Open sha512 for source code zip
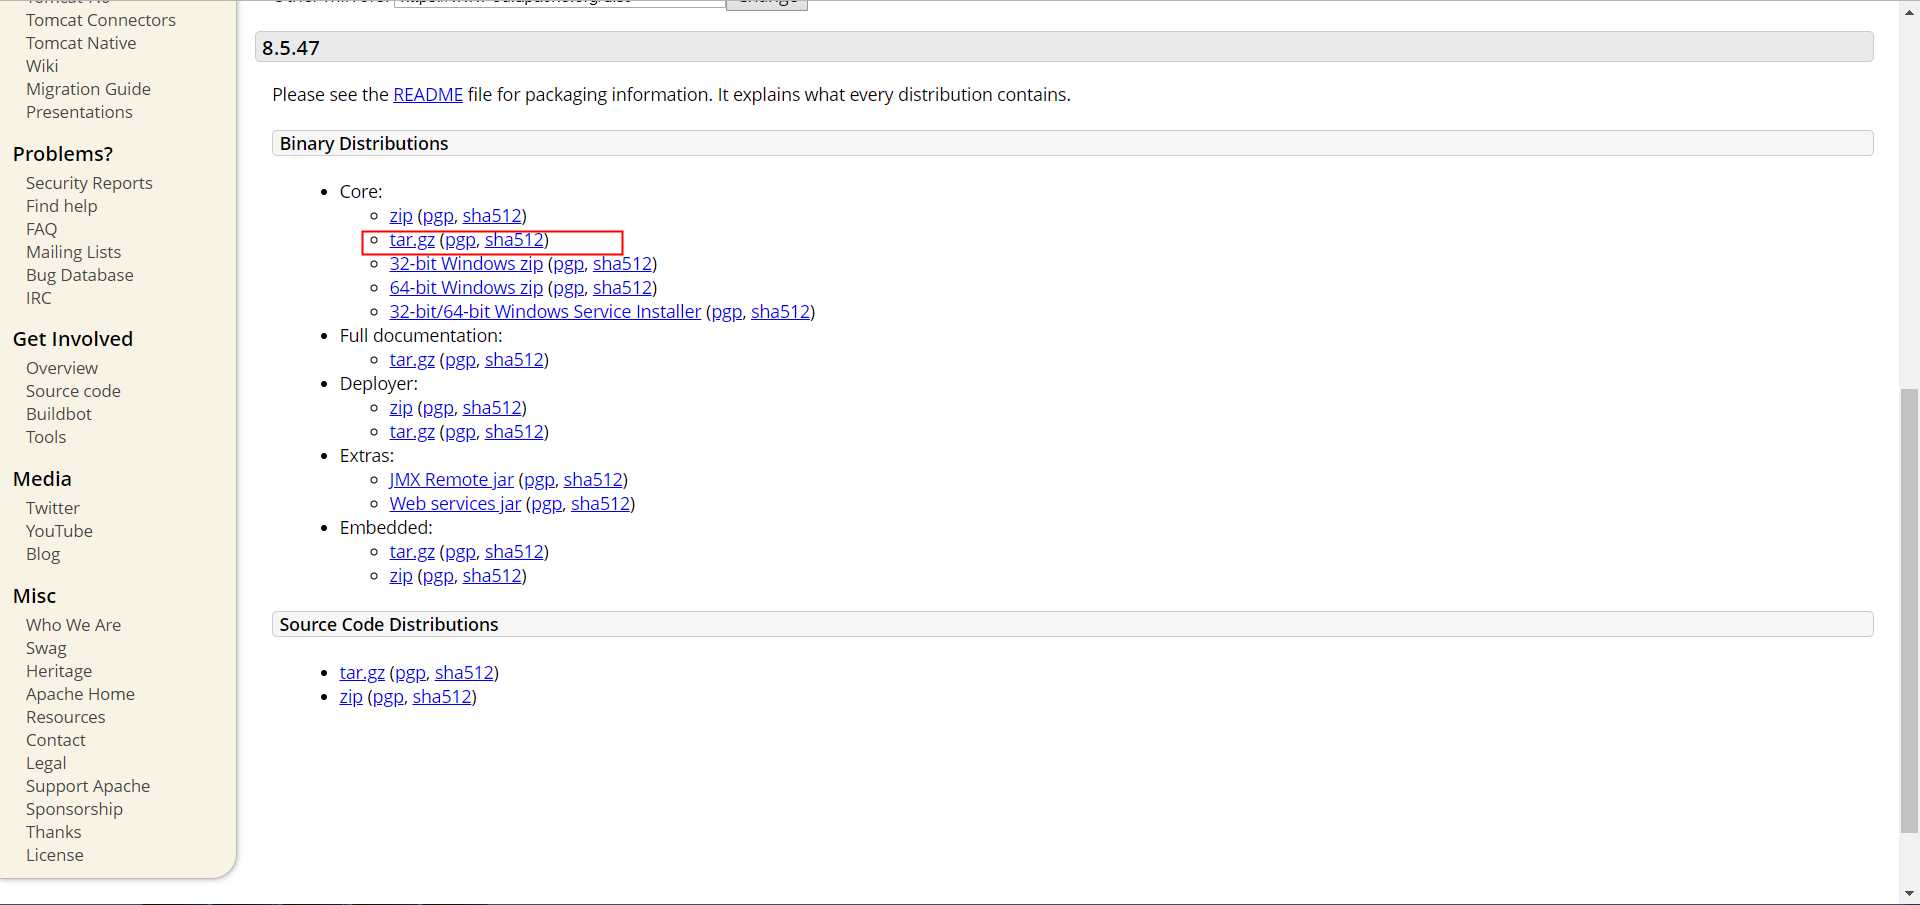This screenshot has height=905, width=1920. [442, 697]
